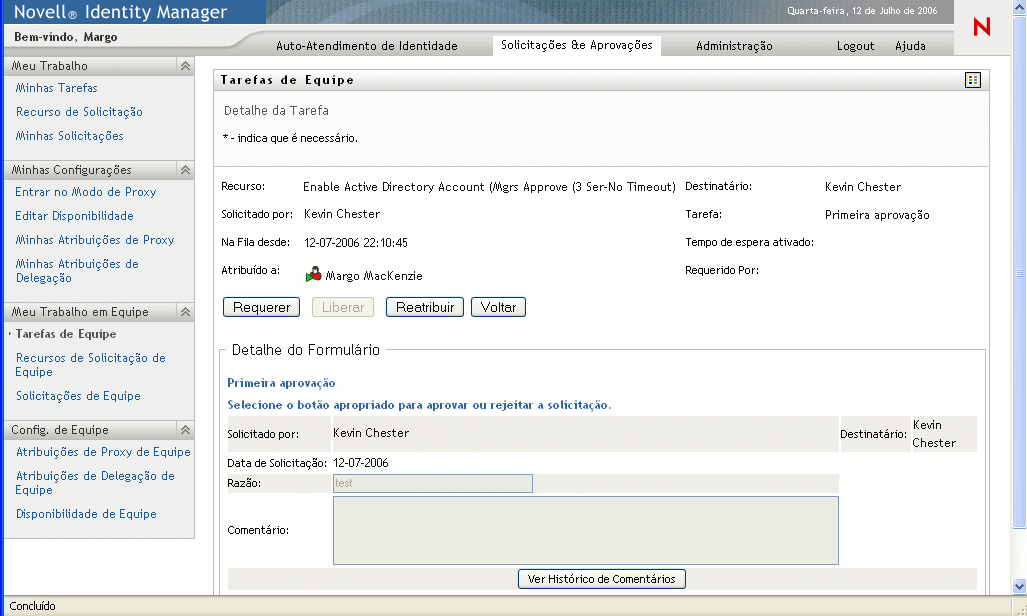Viewport: 1027px width, 616px height.
Task: Click inside the Comentário text area
Action: coord(585,530)
